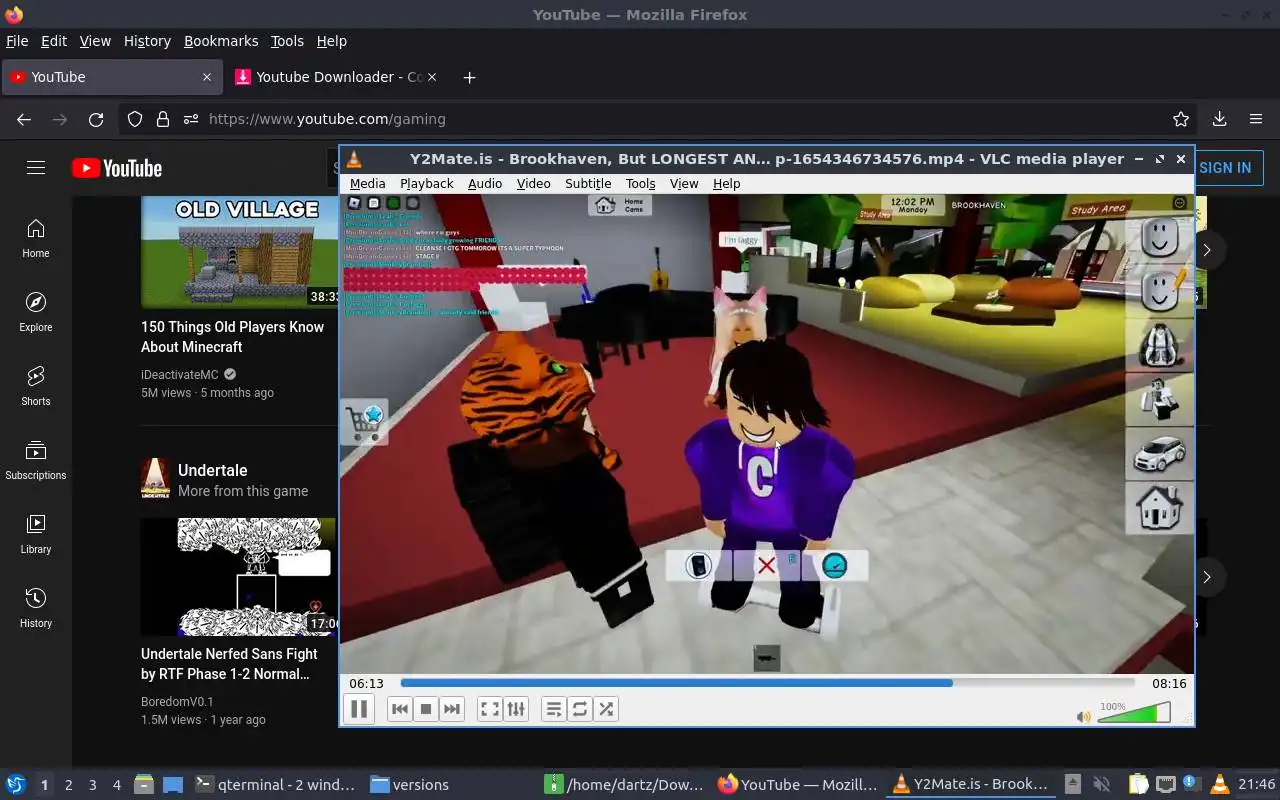Open the VLC Audio menu
This screenshot has height=800, width=1280.
tap(485, 183)
